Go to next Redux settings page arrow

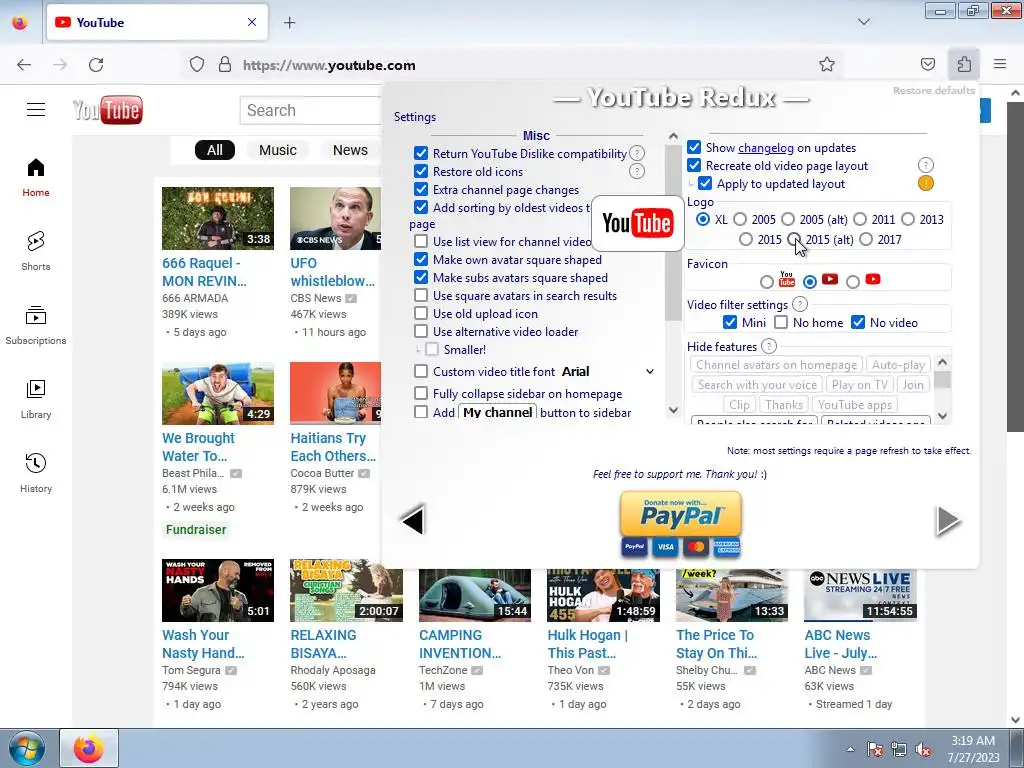pos(948,520)
